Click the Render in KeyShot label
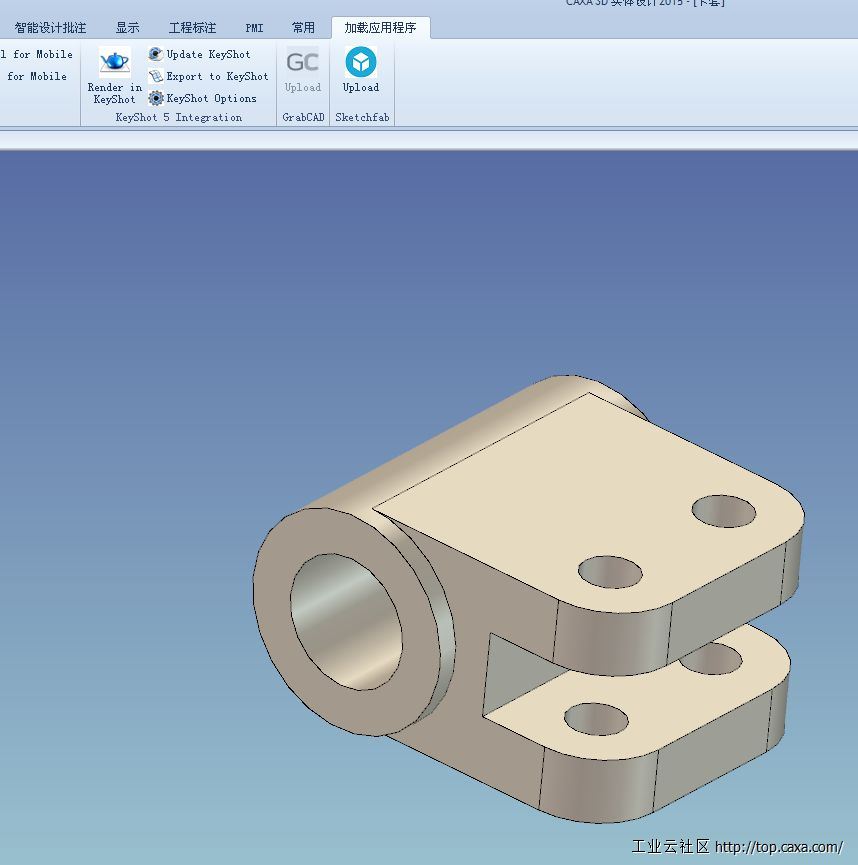This screenshot has height=865, width=858. [x=115, y=93]
